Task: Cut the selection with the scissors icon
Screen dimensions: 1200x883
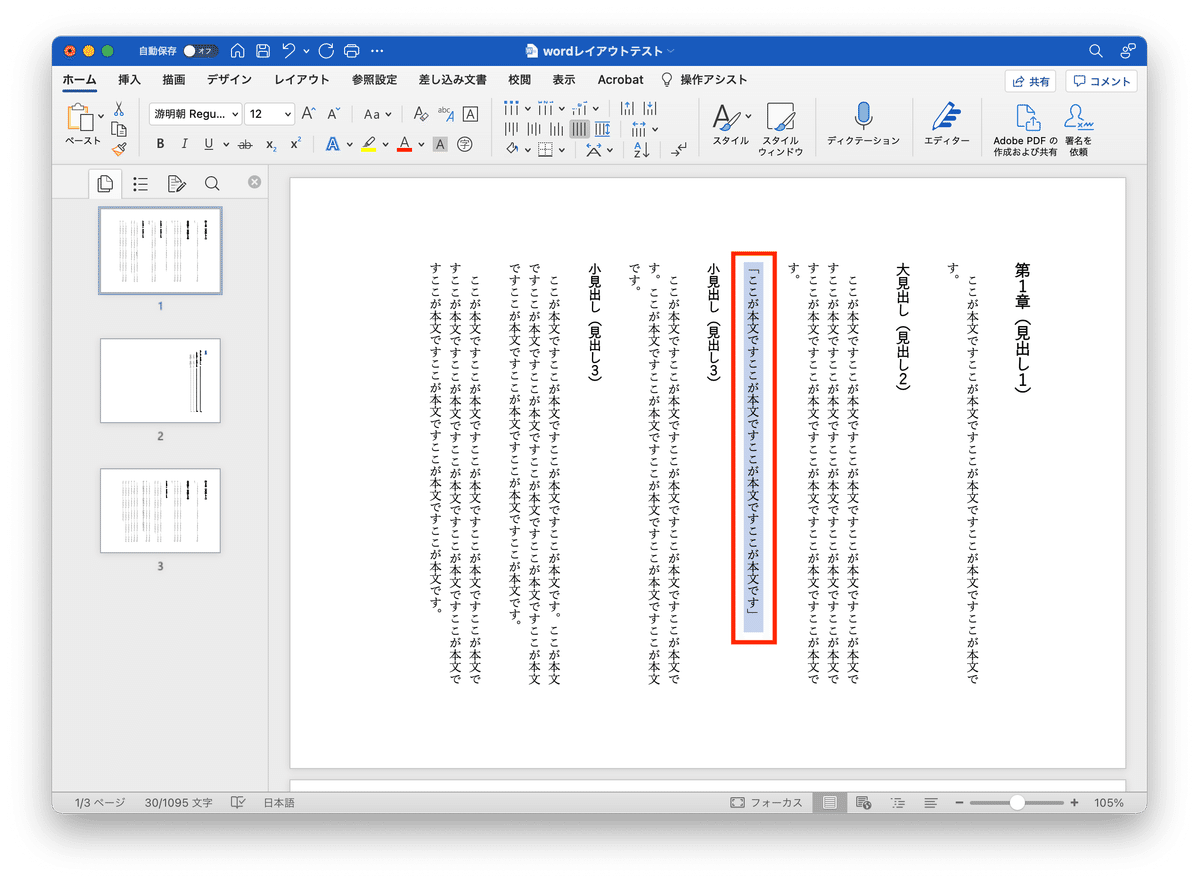Action: pos(119,110)
